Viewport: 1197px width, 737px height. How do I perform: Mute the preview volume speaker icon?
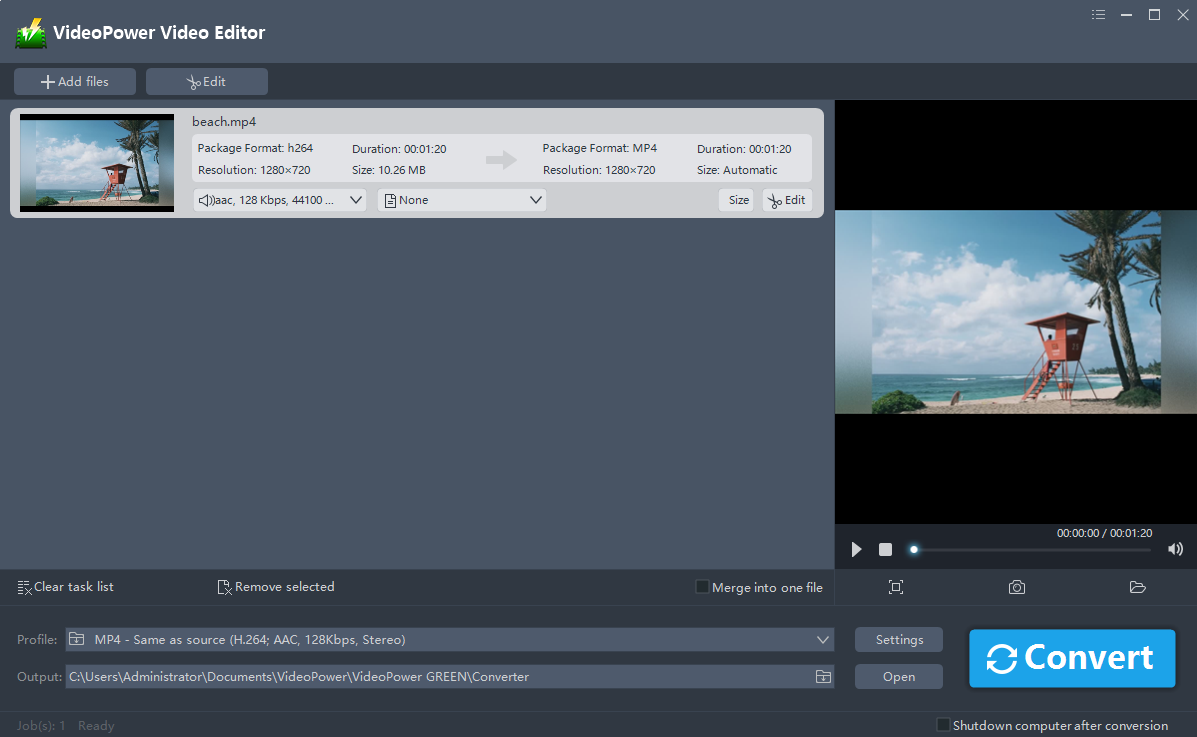pyautogui.click(x=1175, y=549)
